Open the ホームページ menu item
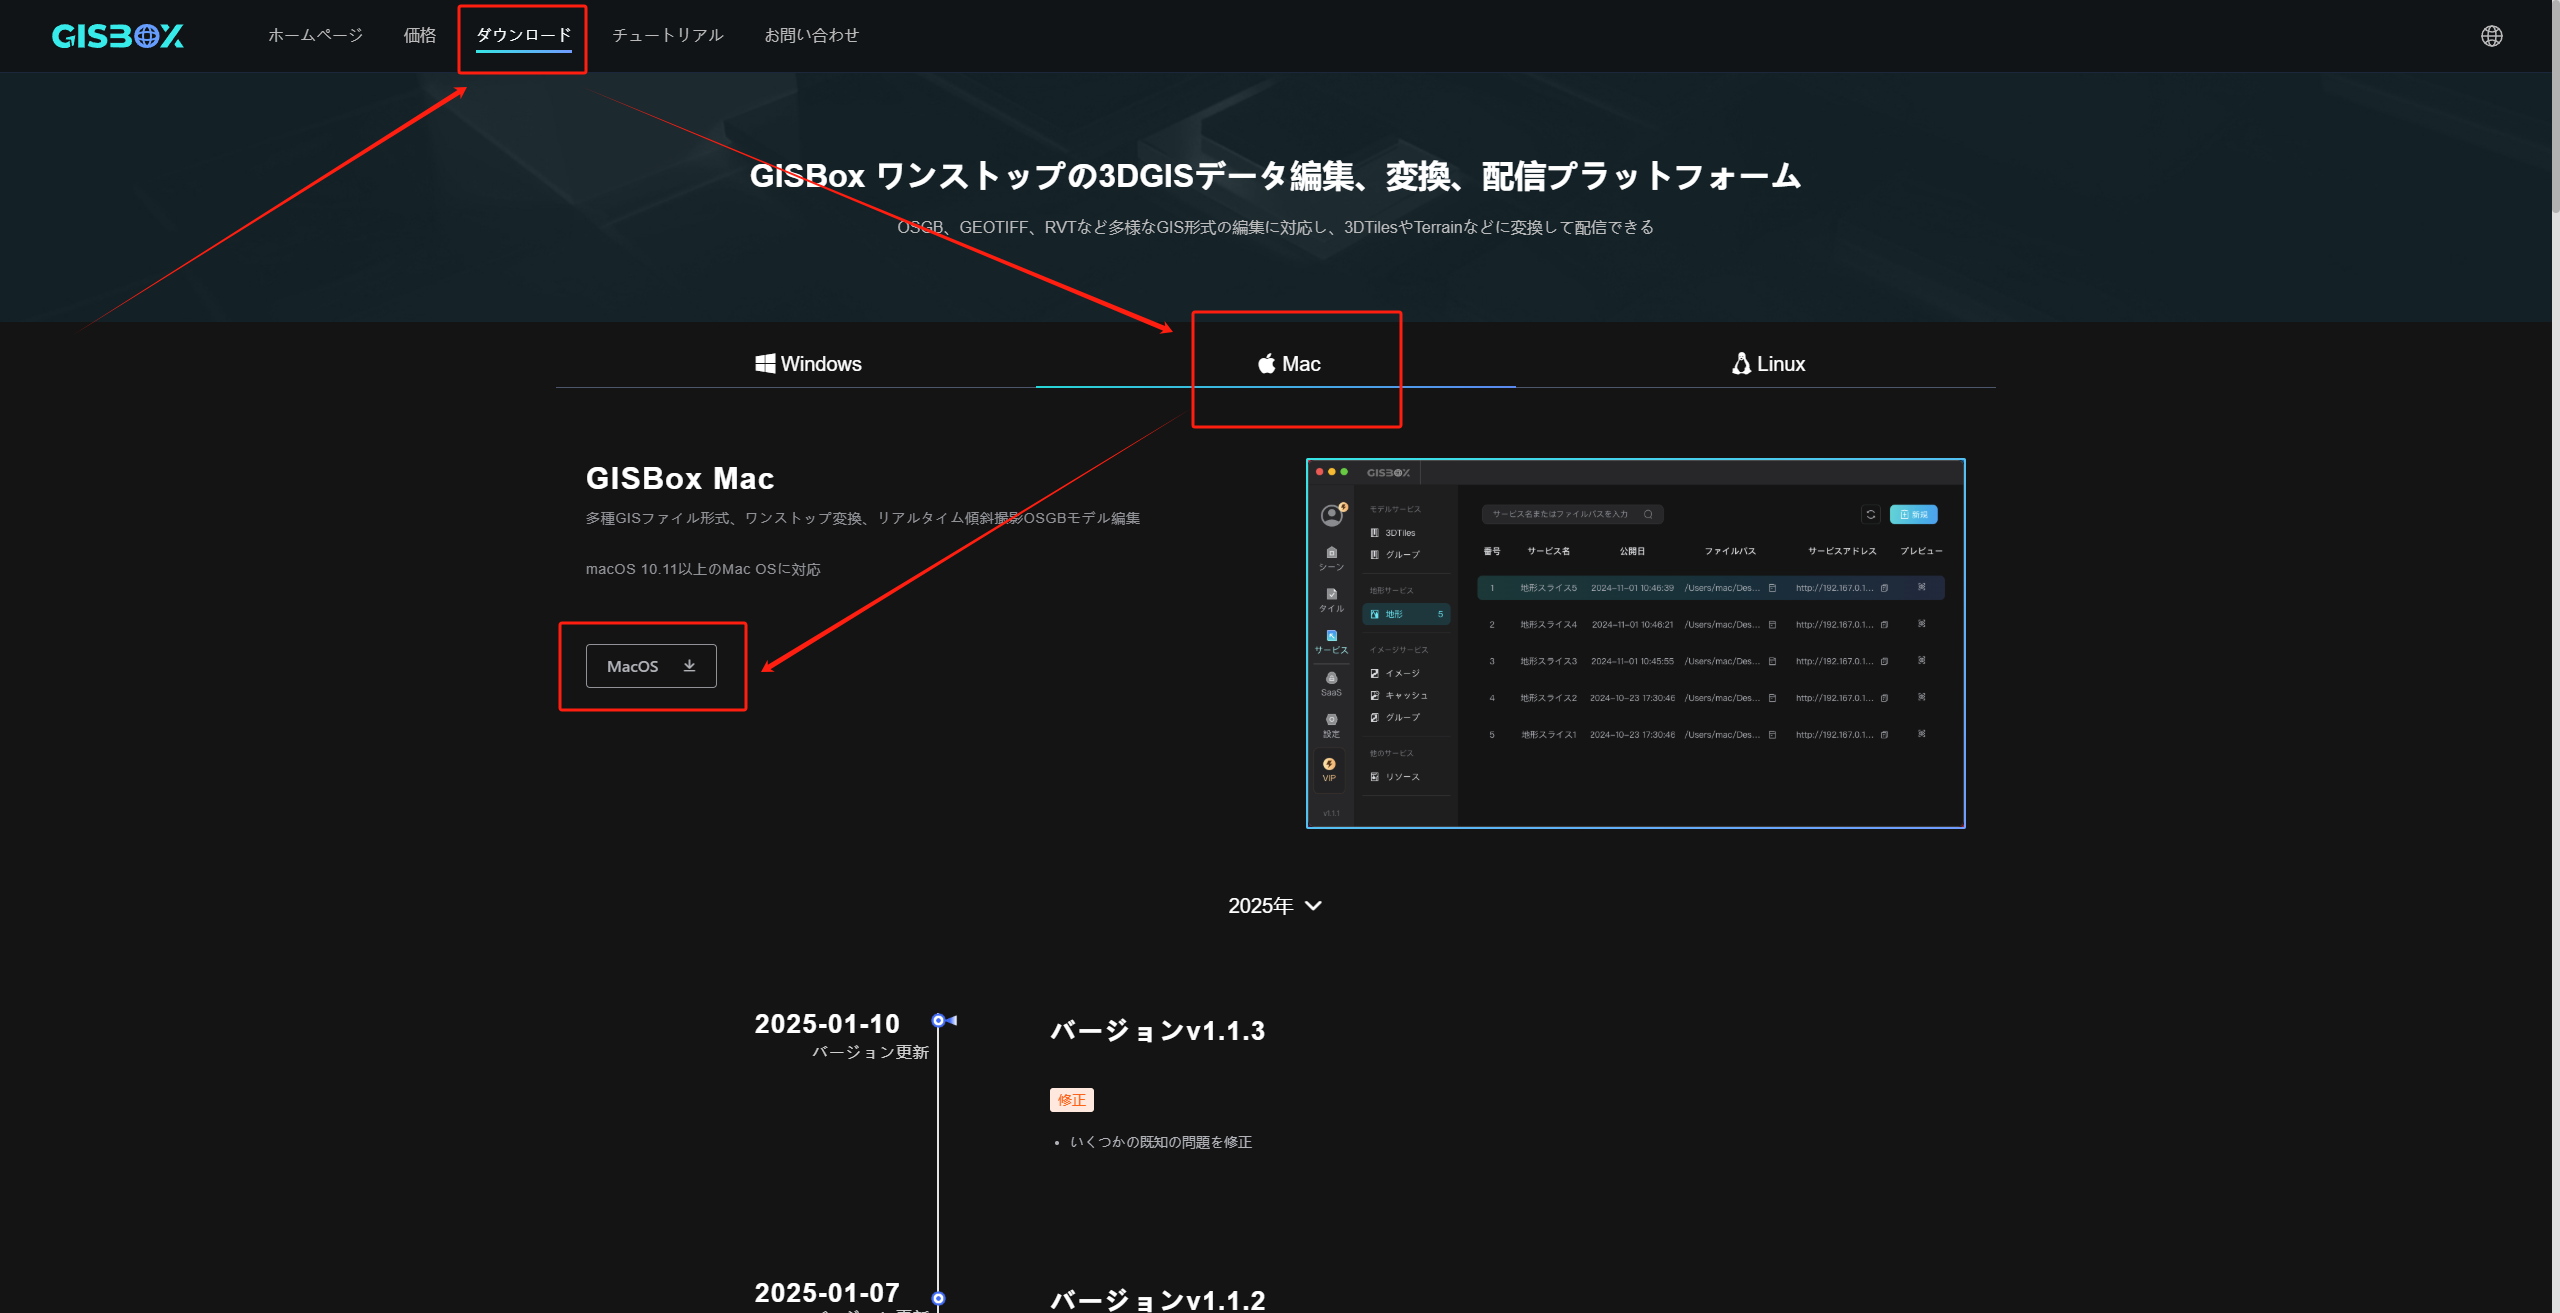The image size is (2560, 1313). [315, 36]
